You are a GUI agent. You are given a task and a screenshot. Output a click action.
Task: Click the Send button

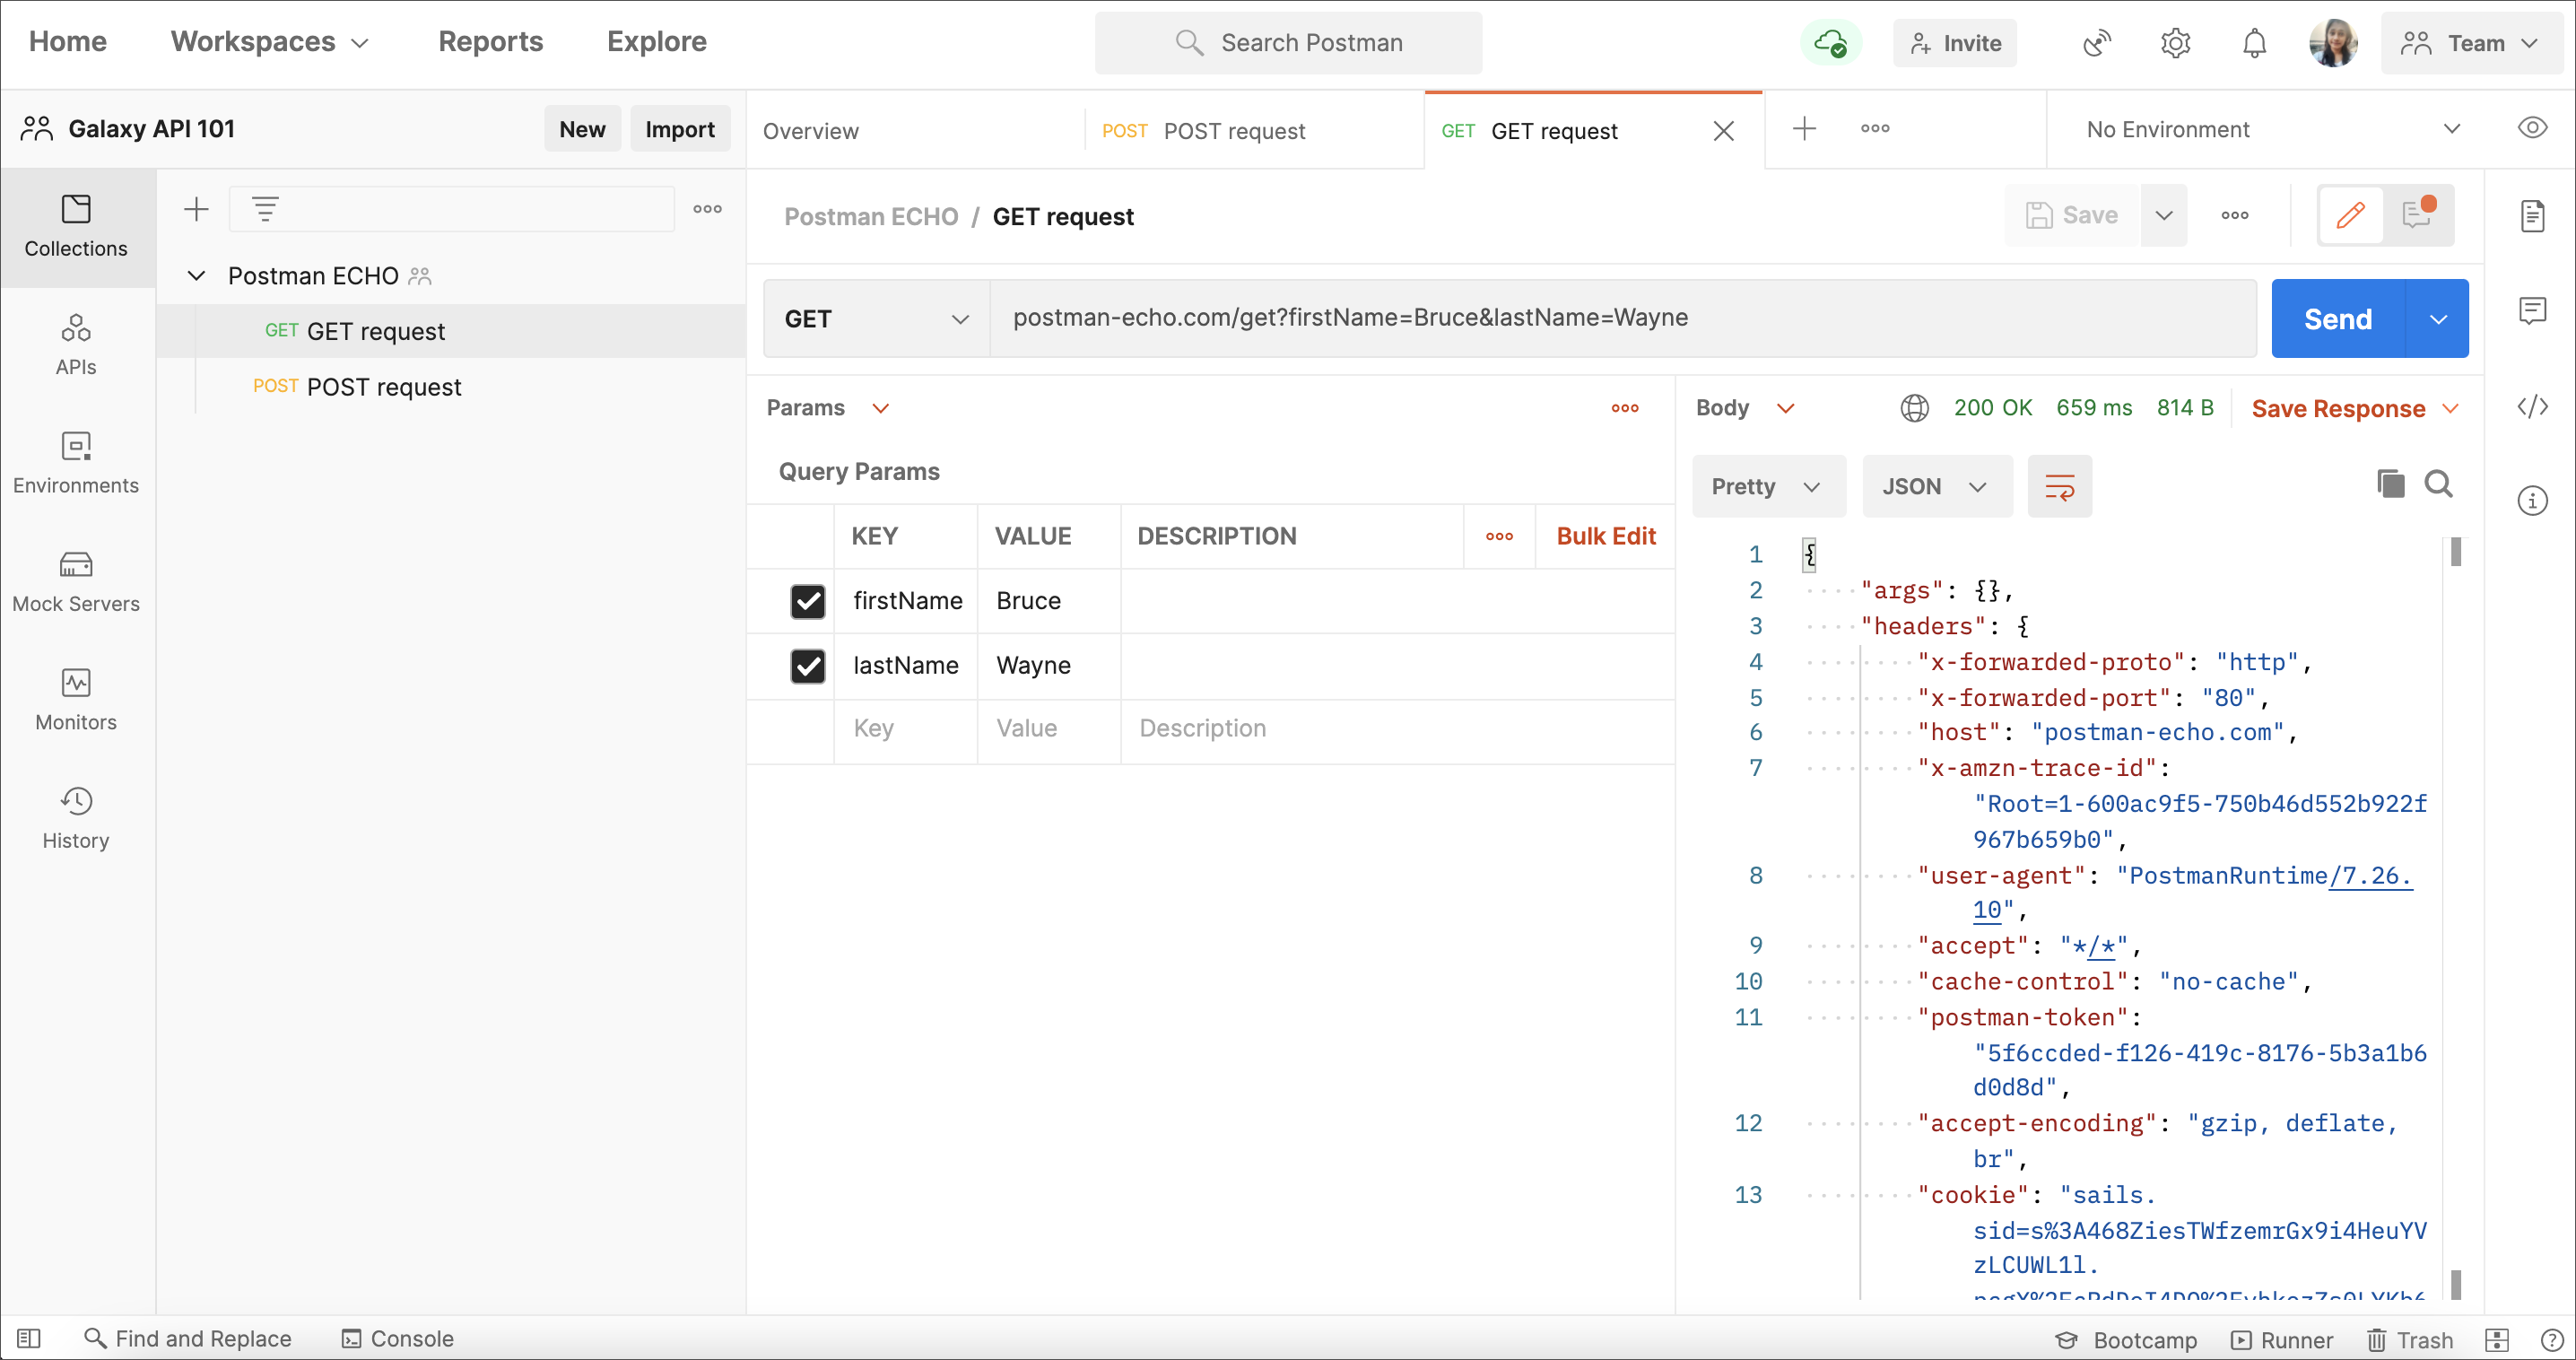click(2338, 319)
